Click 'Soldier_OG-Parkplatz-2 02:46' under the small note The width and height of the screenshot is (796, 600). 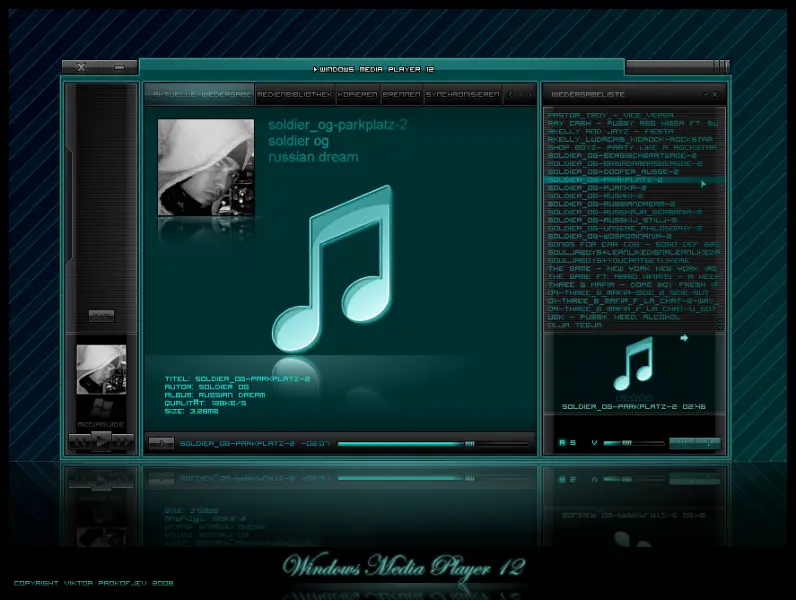(634, 407)
